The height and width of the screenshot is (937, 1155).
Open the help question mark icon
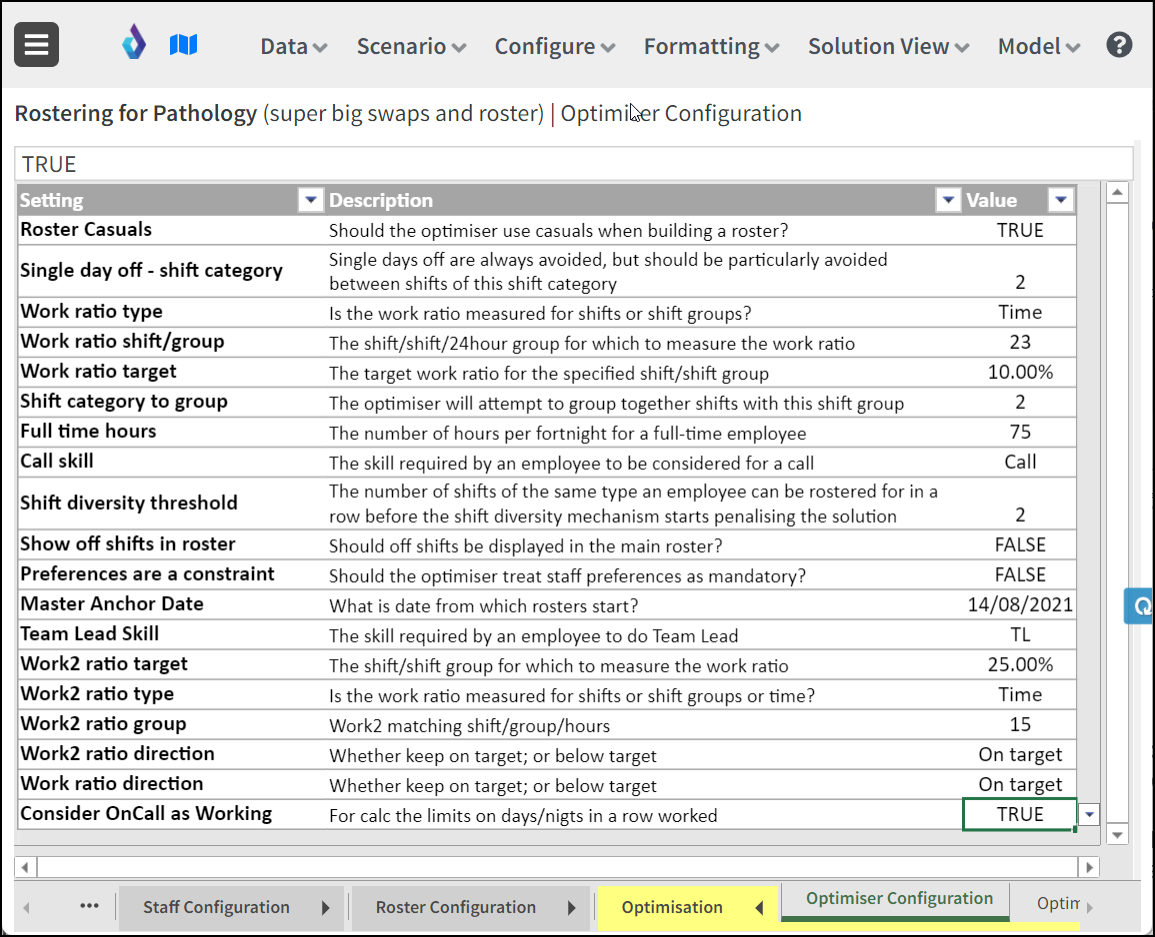point(1119,45)
